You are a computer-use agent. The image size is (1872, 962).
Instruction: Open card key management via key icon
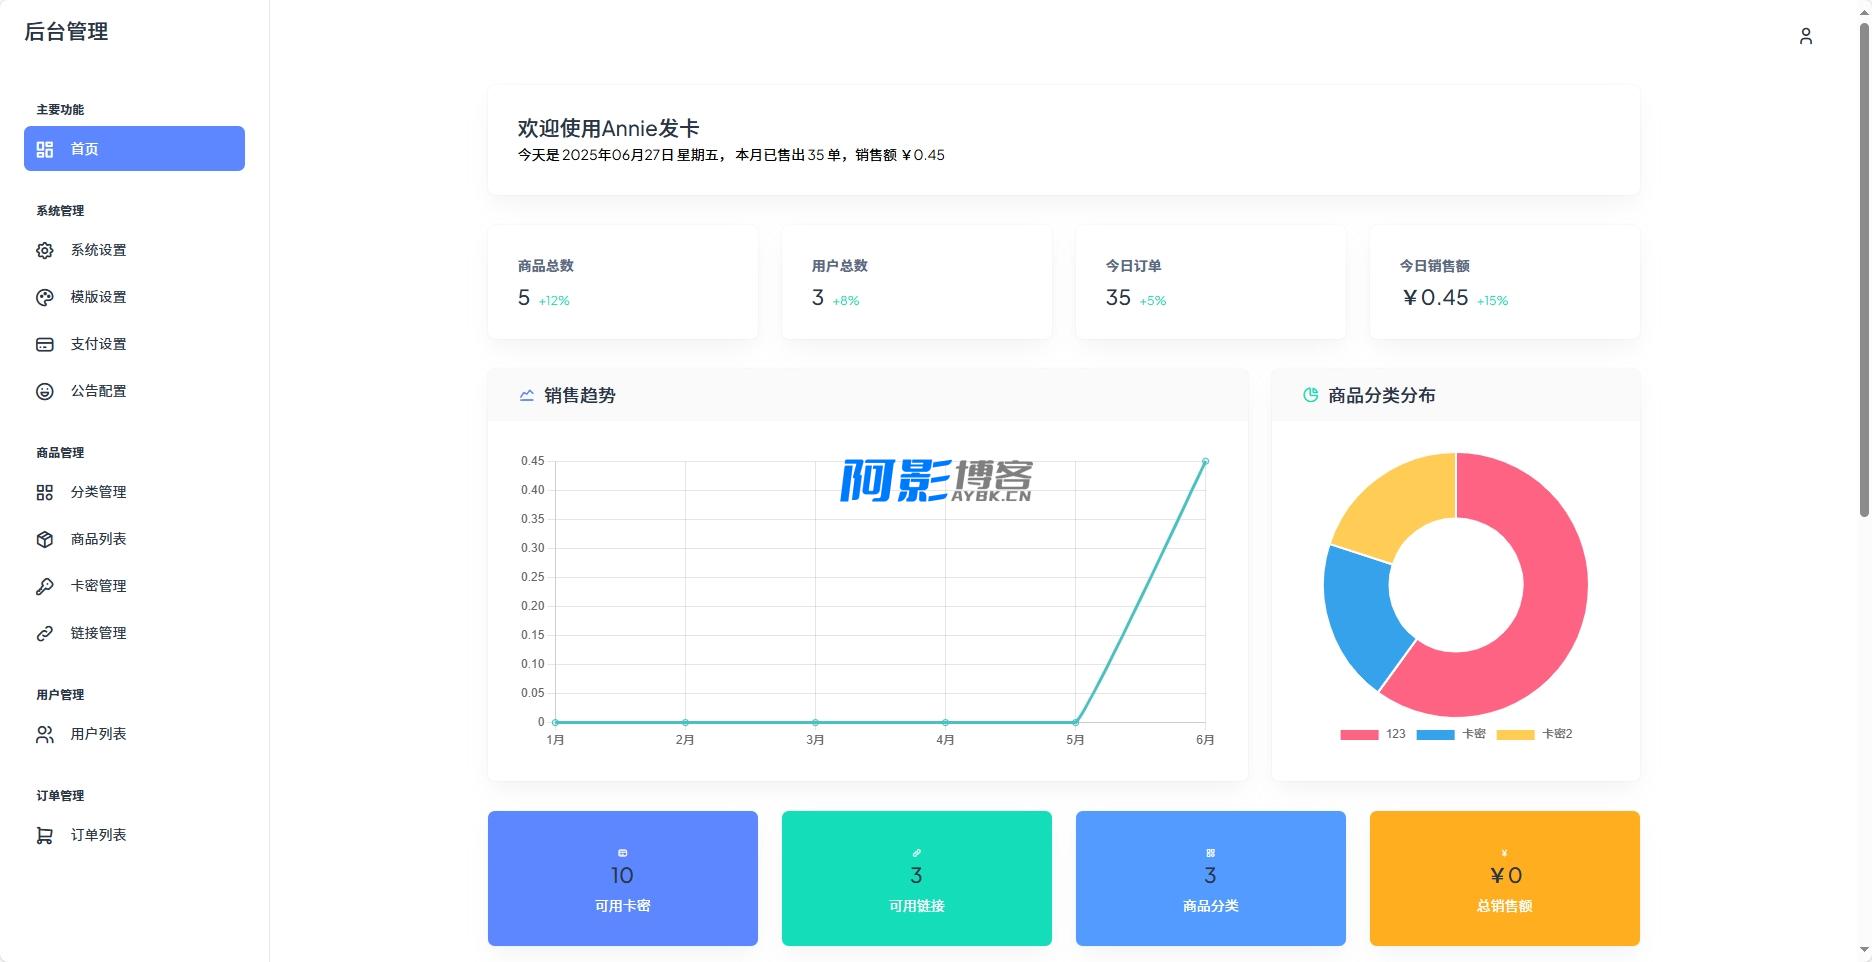(x=45, y=587)
